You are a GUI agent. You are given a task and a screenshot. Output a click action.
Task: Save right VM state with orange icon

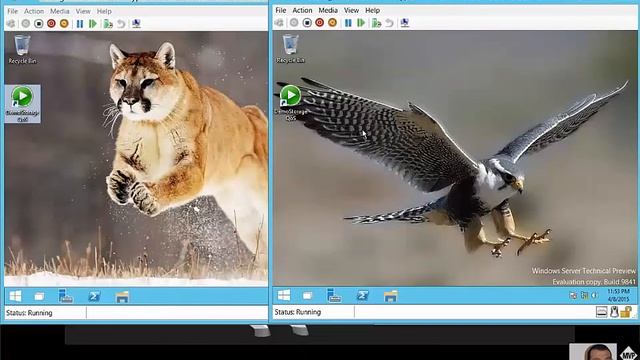pyautogui.click(x=332, y=23)
